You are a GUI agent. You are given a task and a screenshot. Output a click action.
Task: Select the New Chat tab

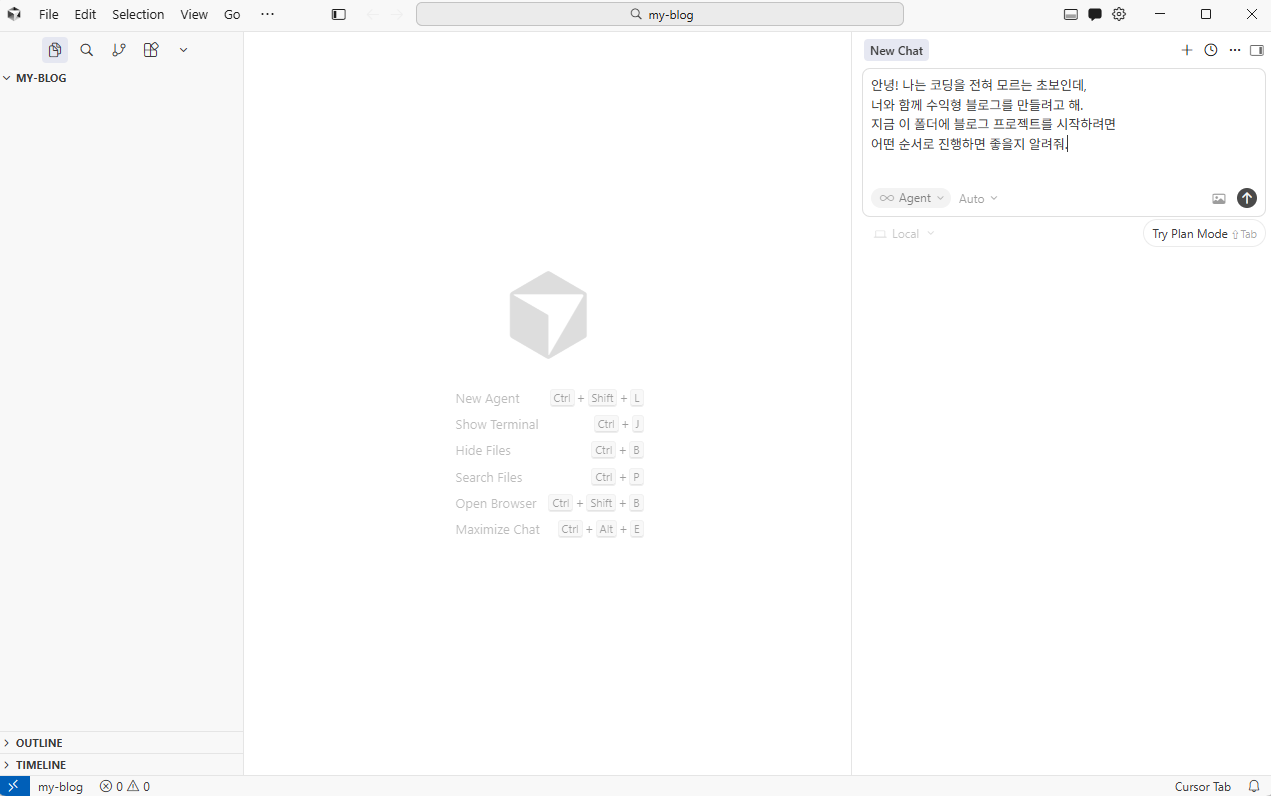tap(896, 50)
